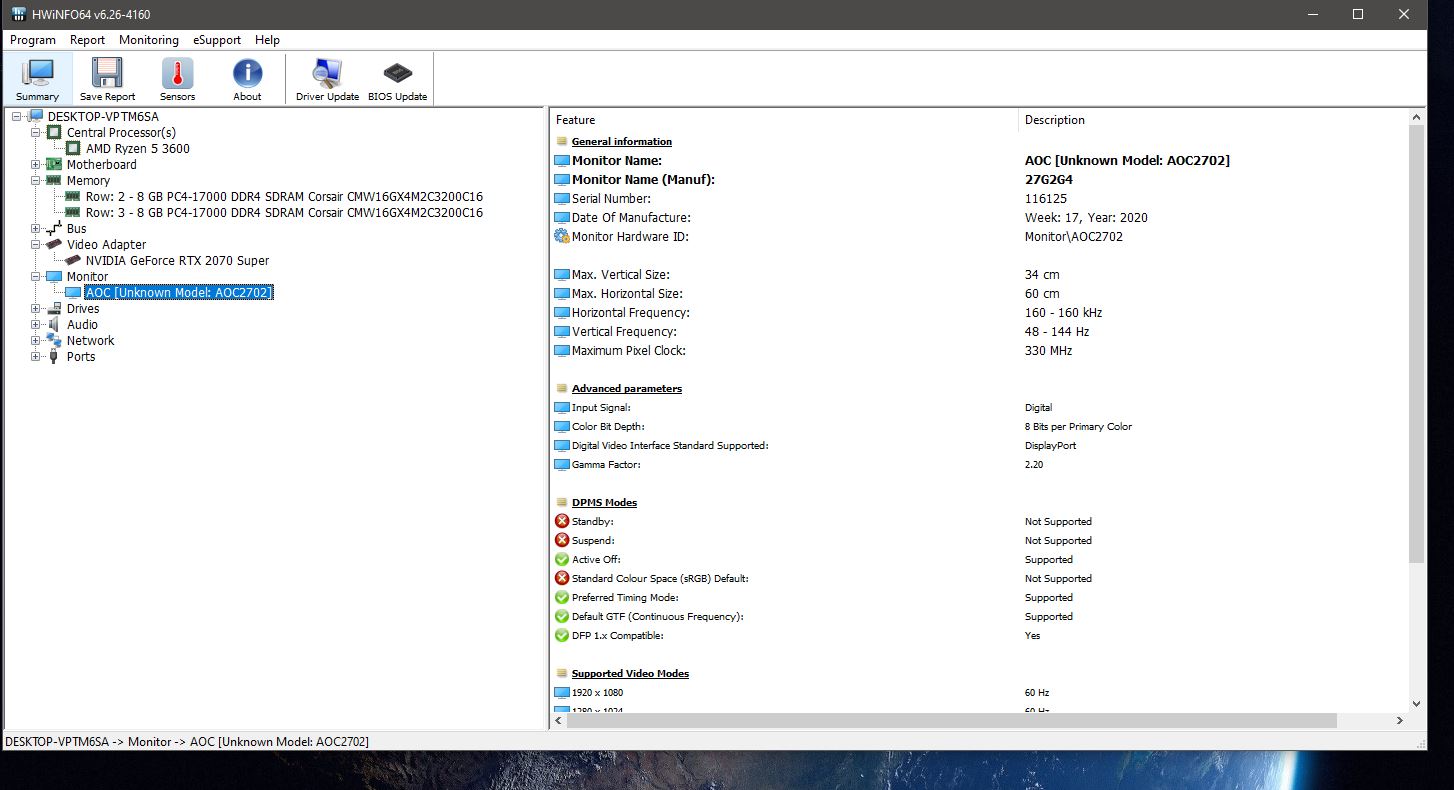Click the horizontal scrollbar right arrow

pos(1399,721)
